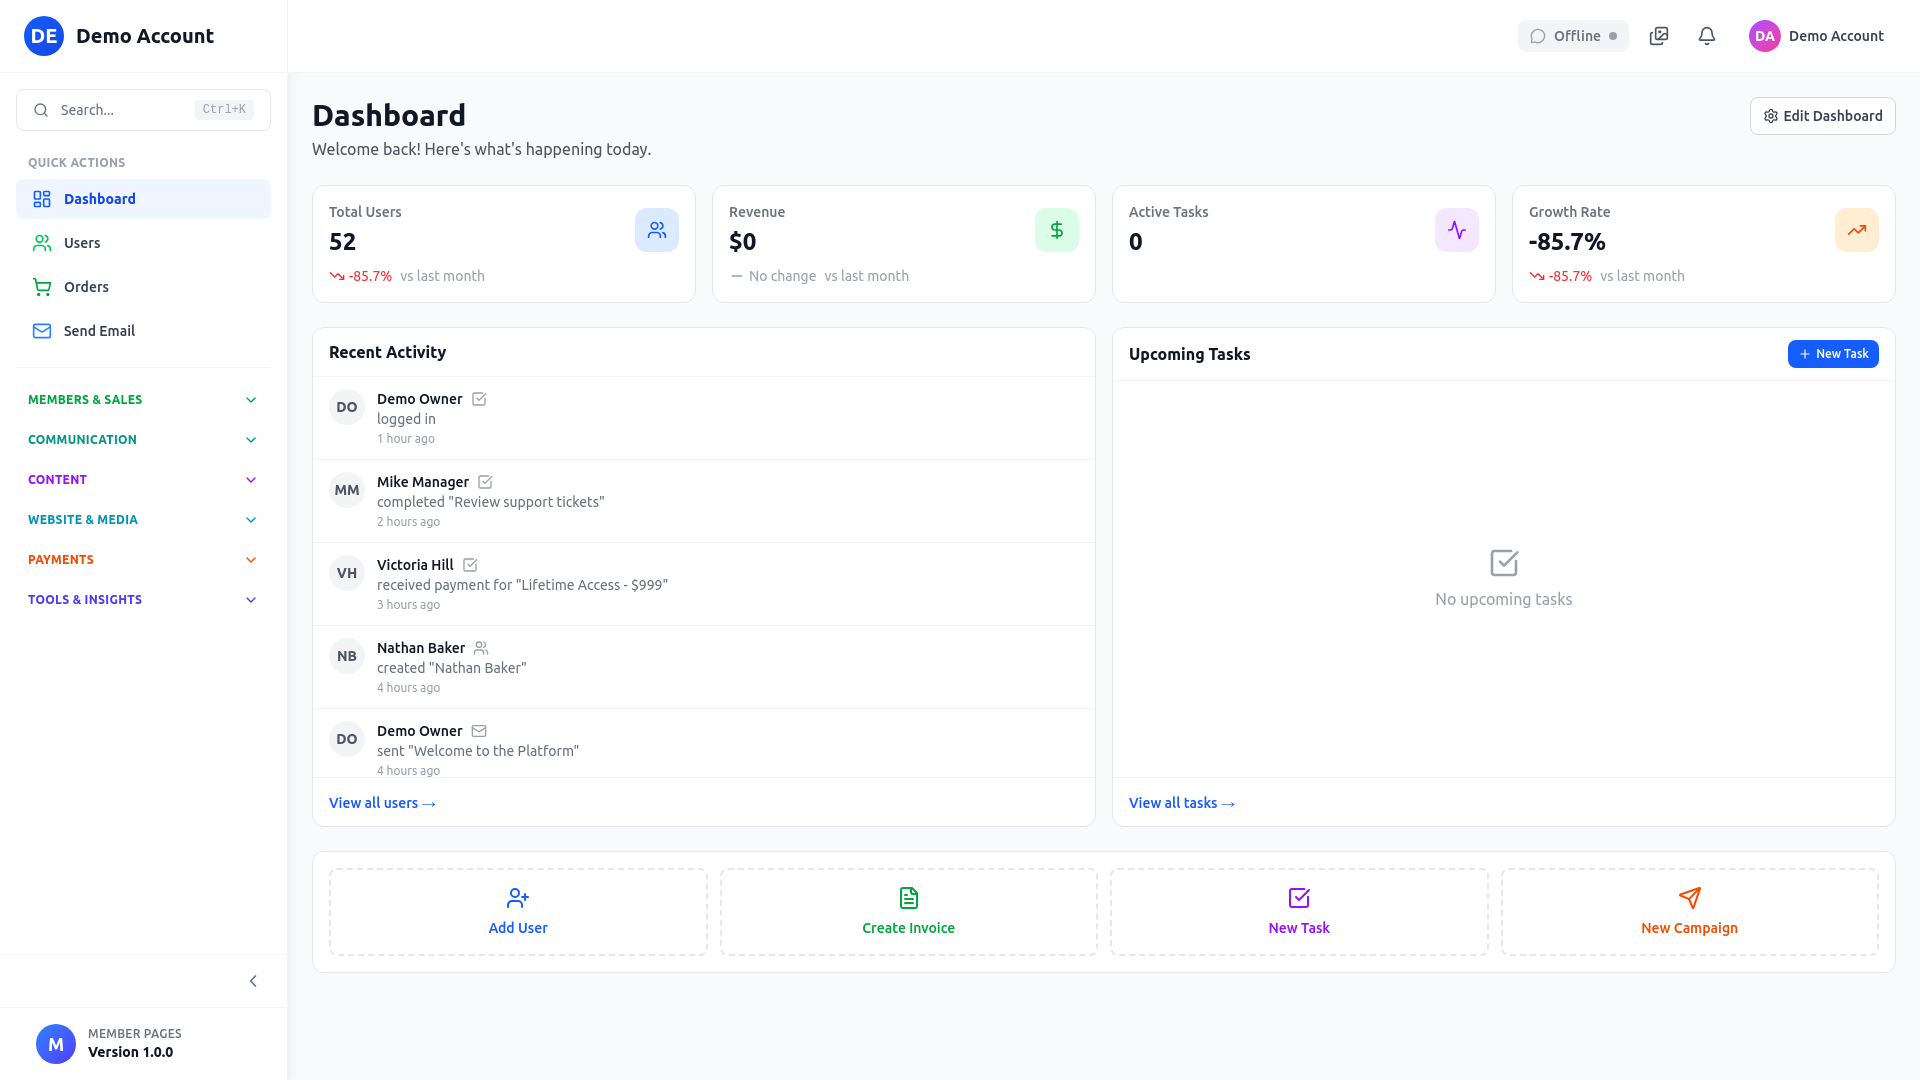1920x1080 pixels.
Task: Click the New Task button in Upcoming Tasks
Action: [1833, 353]
